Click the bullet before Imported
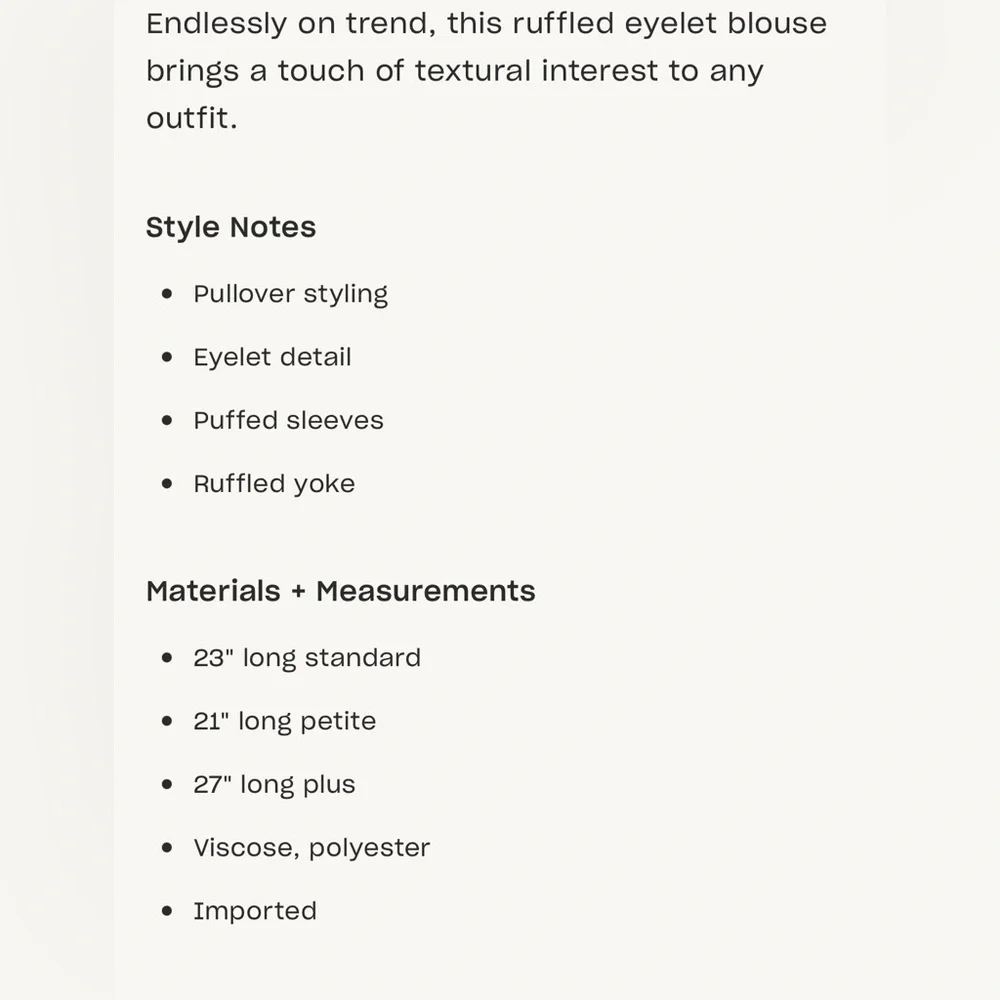Screen dimensions: 1000x1000 pos(167,911)
